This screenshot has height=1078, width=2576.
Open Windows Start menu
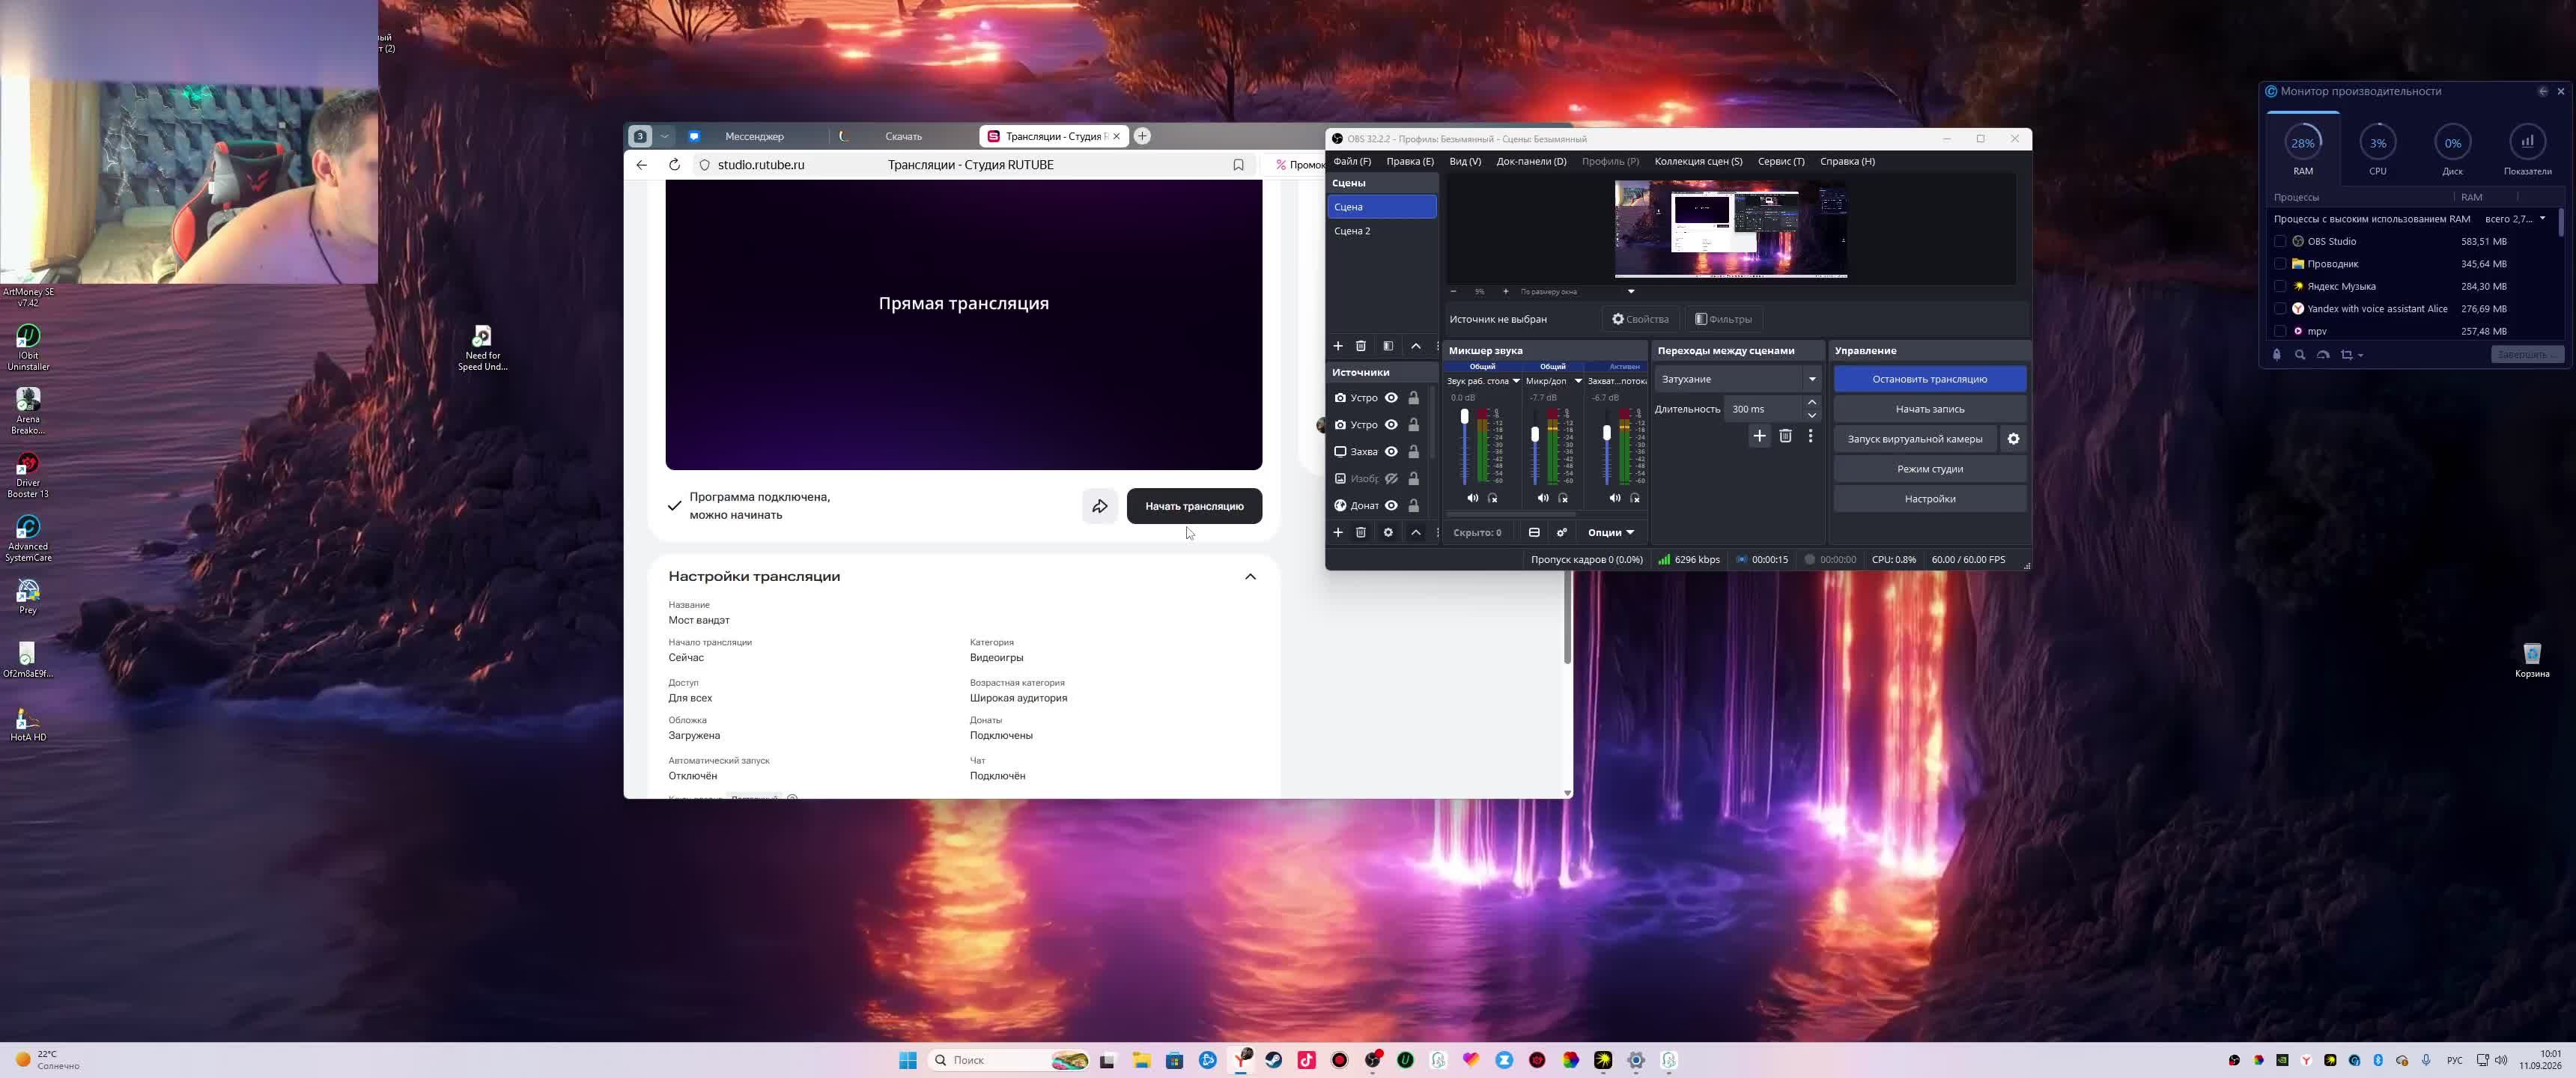(x=908, y=1060)
